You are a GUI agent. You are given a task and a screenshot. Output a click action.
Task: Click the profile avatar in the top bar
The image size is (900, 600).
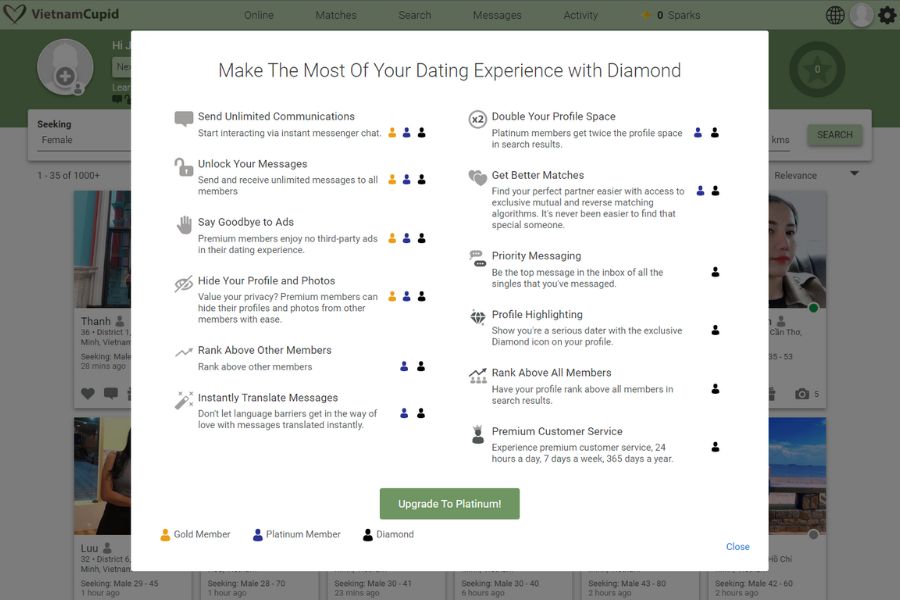pyautogui.click(x=861, y=15)
